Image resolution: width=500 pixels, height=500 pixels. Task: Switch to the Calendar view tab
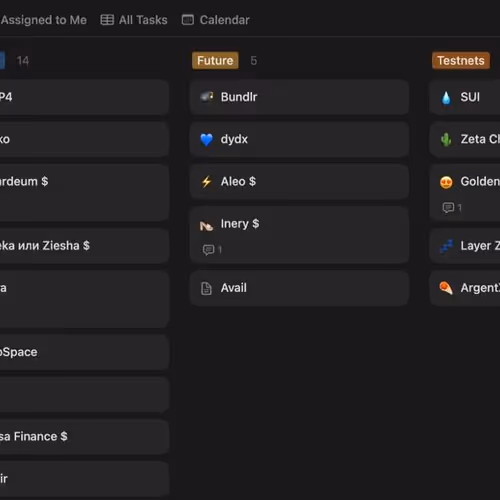click(x=215, y=20)
